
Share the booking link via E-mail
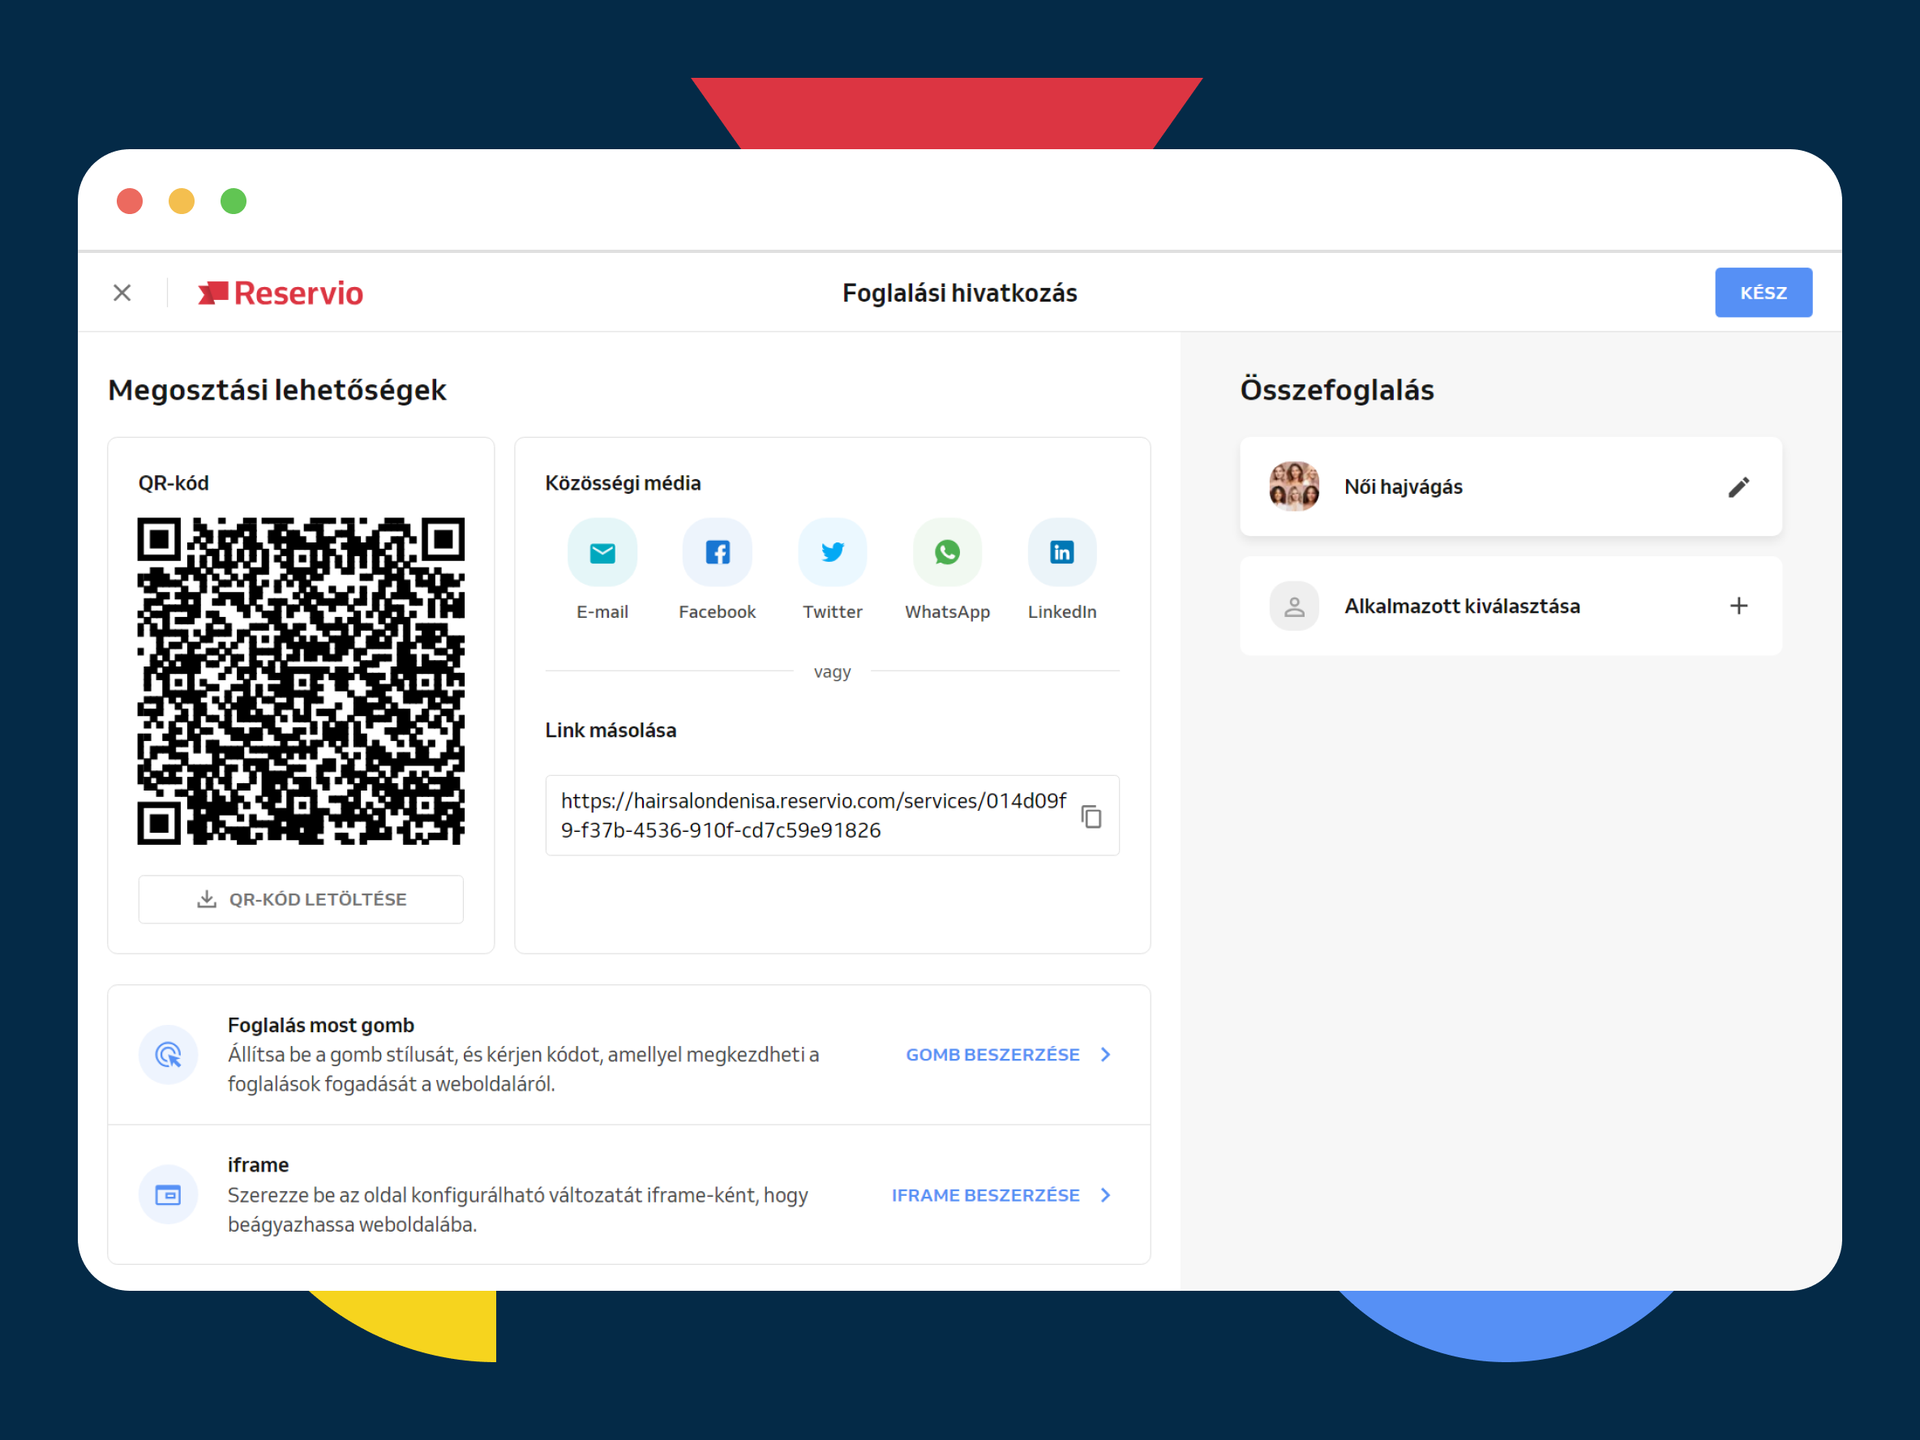coord(602,551)
